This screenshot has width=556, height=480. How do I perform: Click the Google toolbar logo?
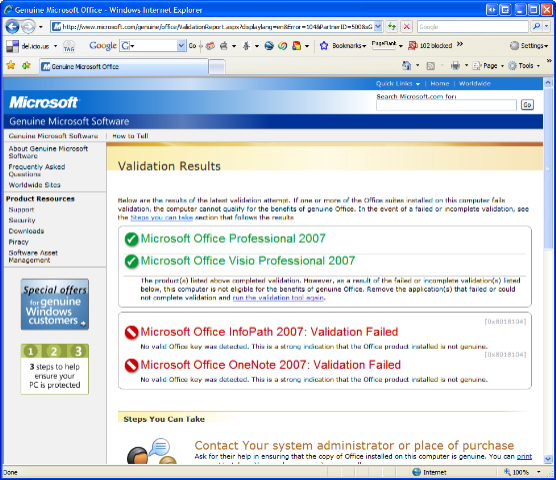click(x=102, y=46)
